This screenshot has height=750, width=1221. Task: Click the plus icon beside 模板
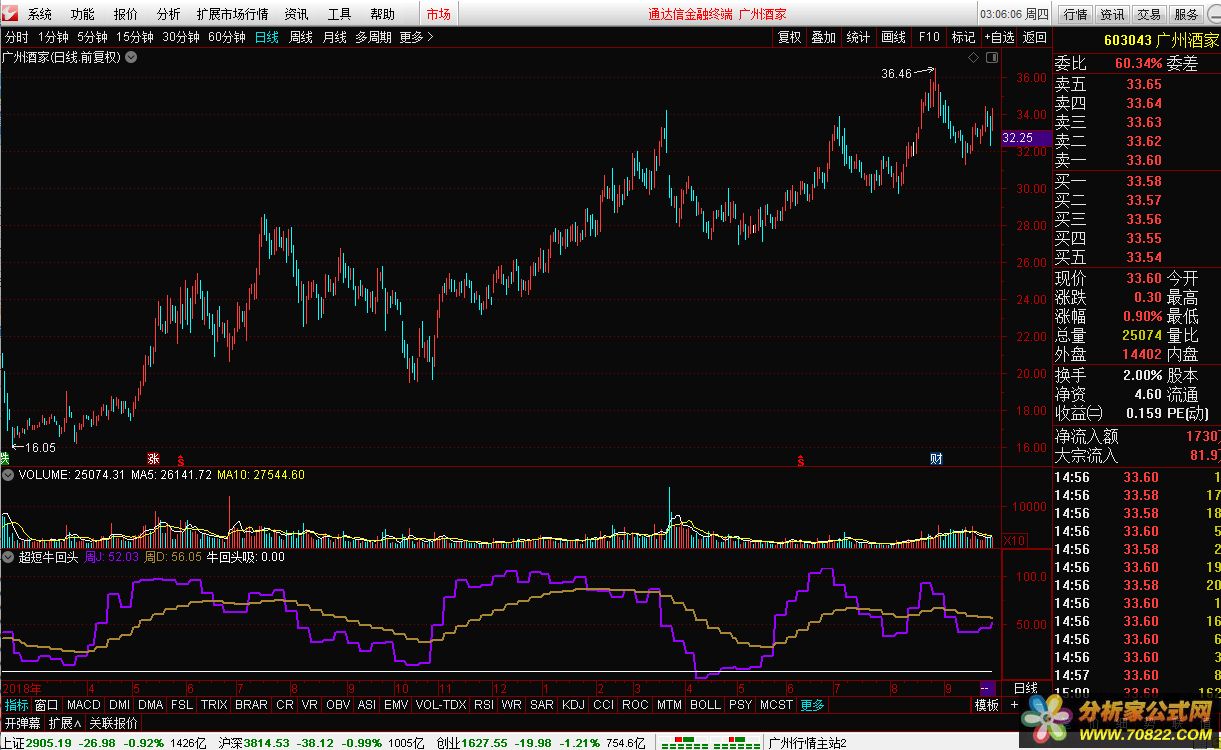tap(1014, 705)
